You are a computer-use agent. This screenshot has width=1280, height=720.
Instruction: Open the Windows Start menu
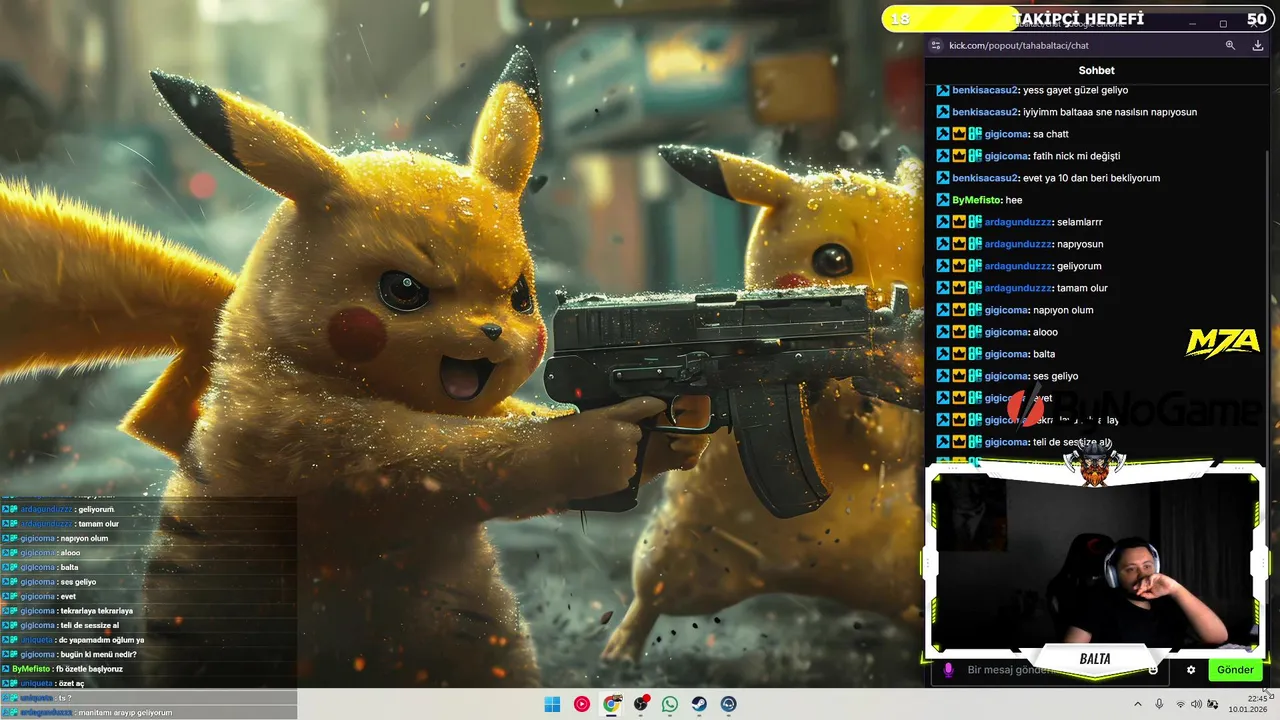click(x=552, y=704)
